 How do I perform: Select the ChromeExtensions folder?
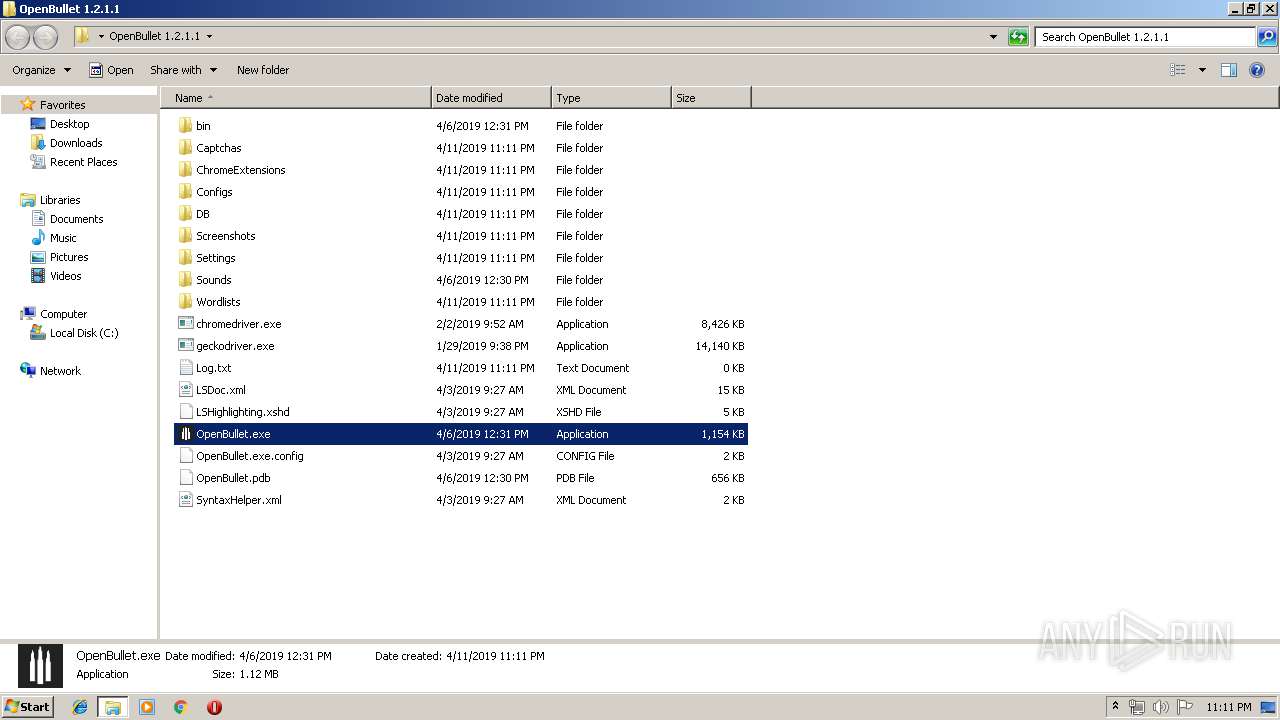click(240, 170)
